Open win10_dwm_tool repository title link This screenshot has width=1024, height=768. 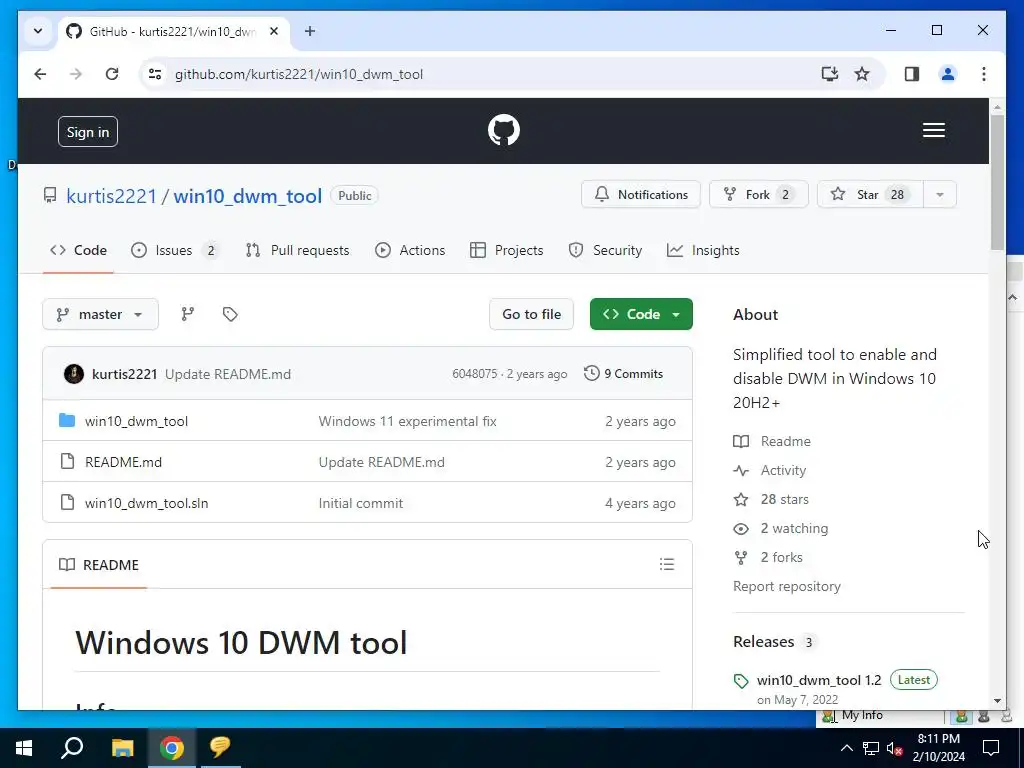point(248,196)
